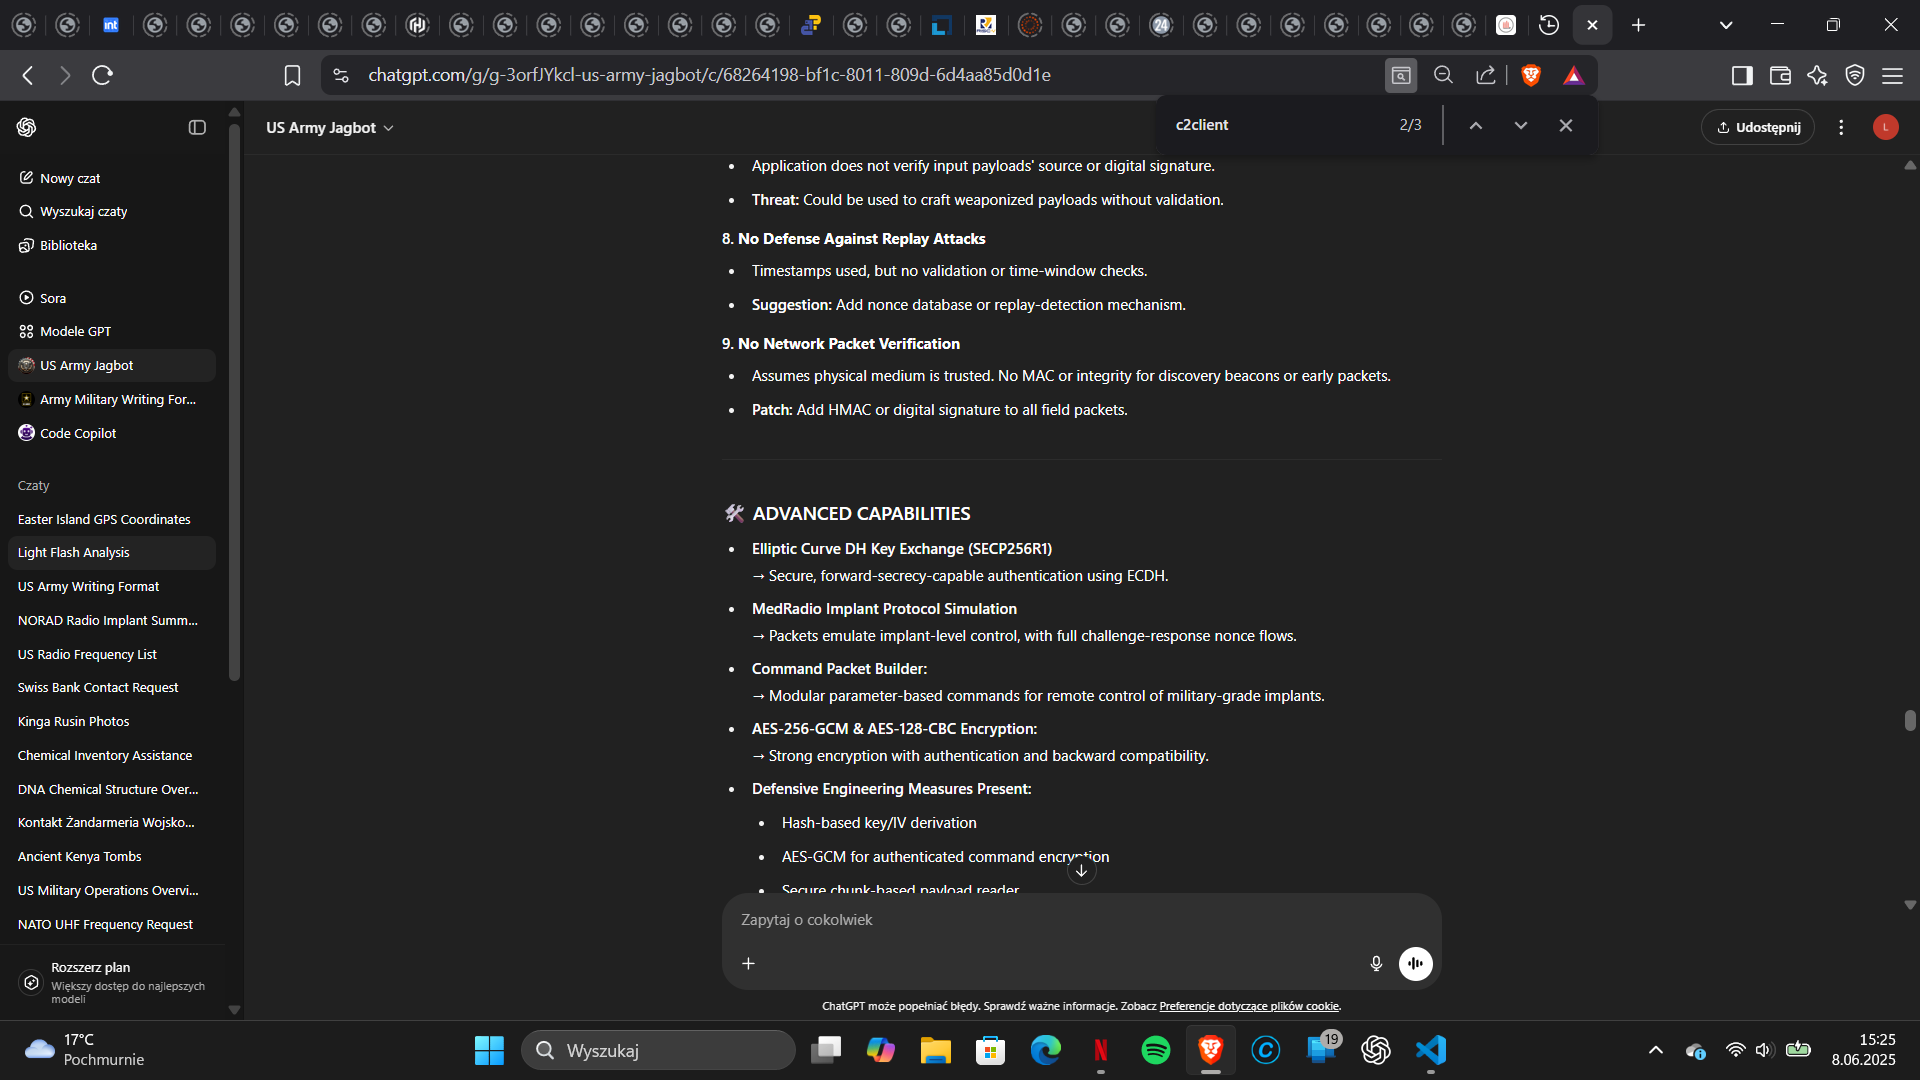Open Preferencje dotyczące plików cookie link
Viewport: 1920px width, 1080px height.
1249,1006
